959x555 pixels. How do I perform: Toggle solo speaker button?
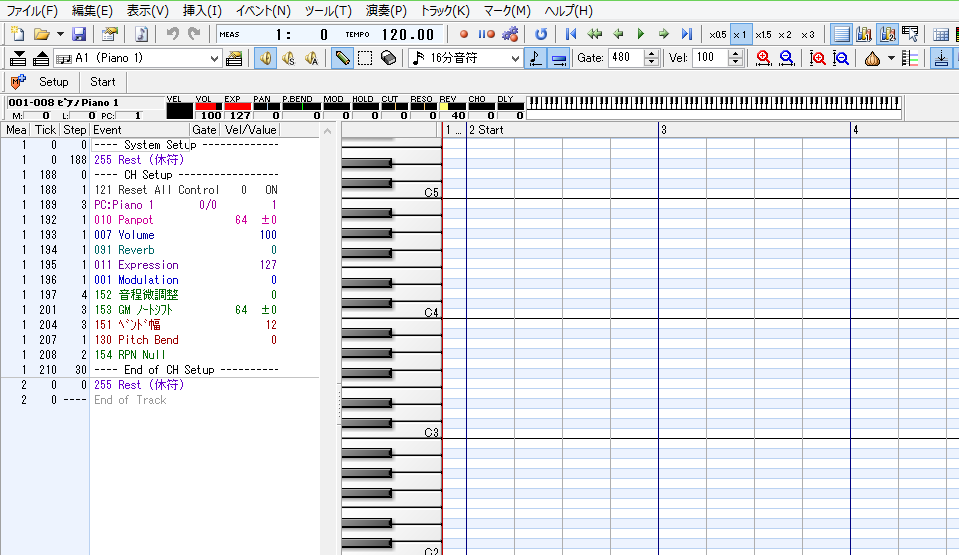(x=289, y=58)
